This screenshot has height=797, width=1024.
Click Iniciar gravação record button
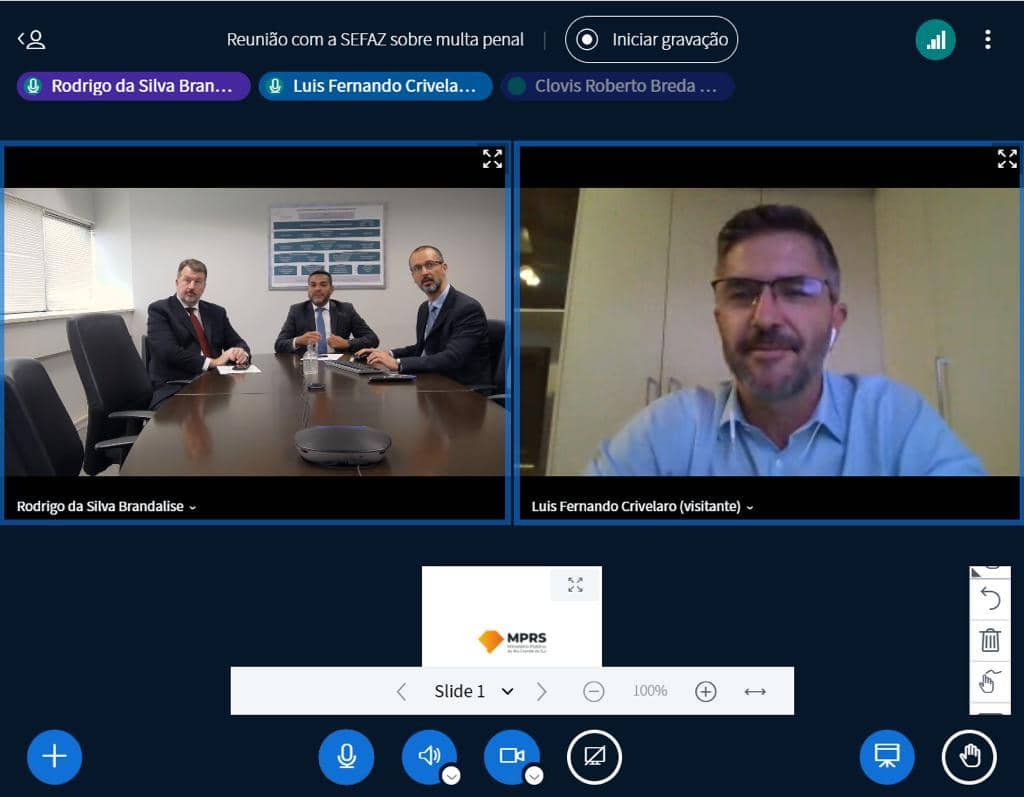point(652,40)
